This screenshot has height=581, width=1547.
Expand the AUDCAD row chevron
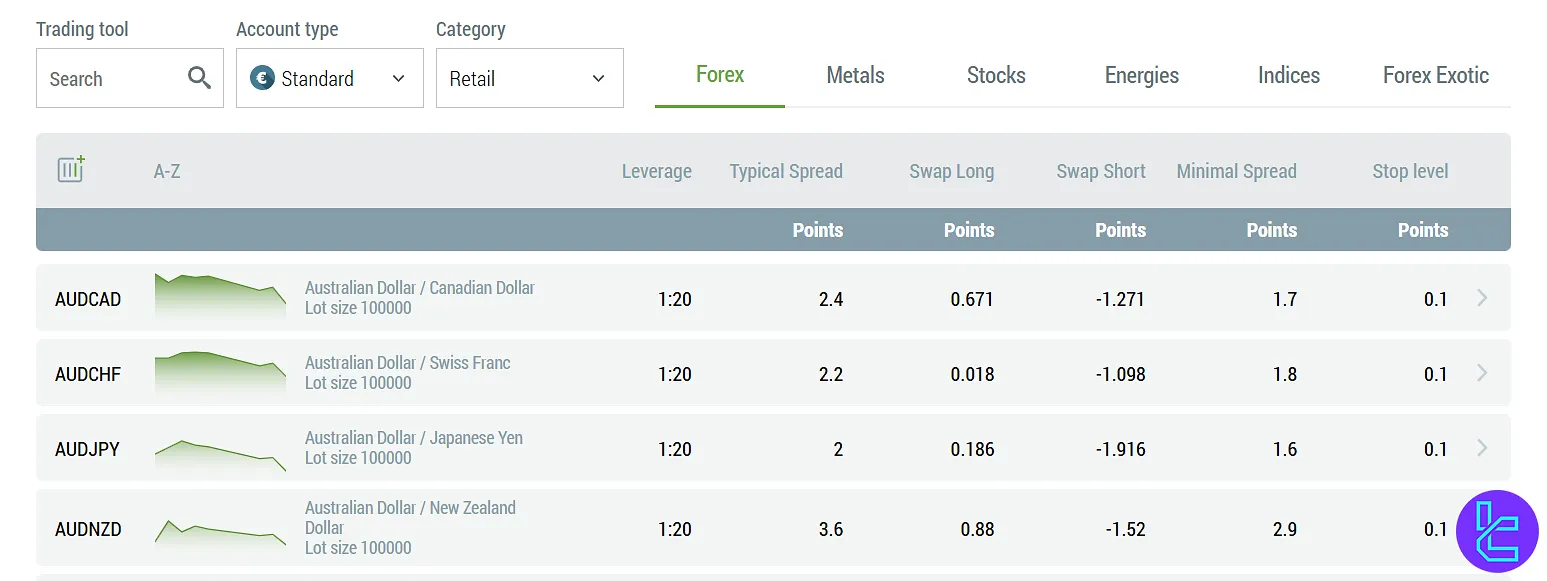[x=1483, y=297]
